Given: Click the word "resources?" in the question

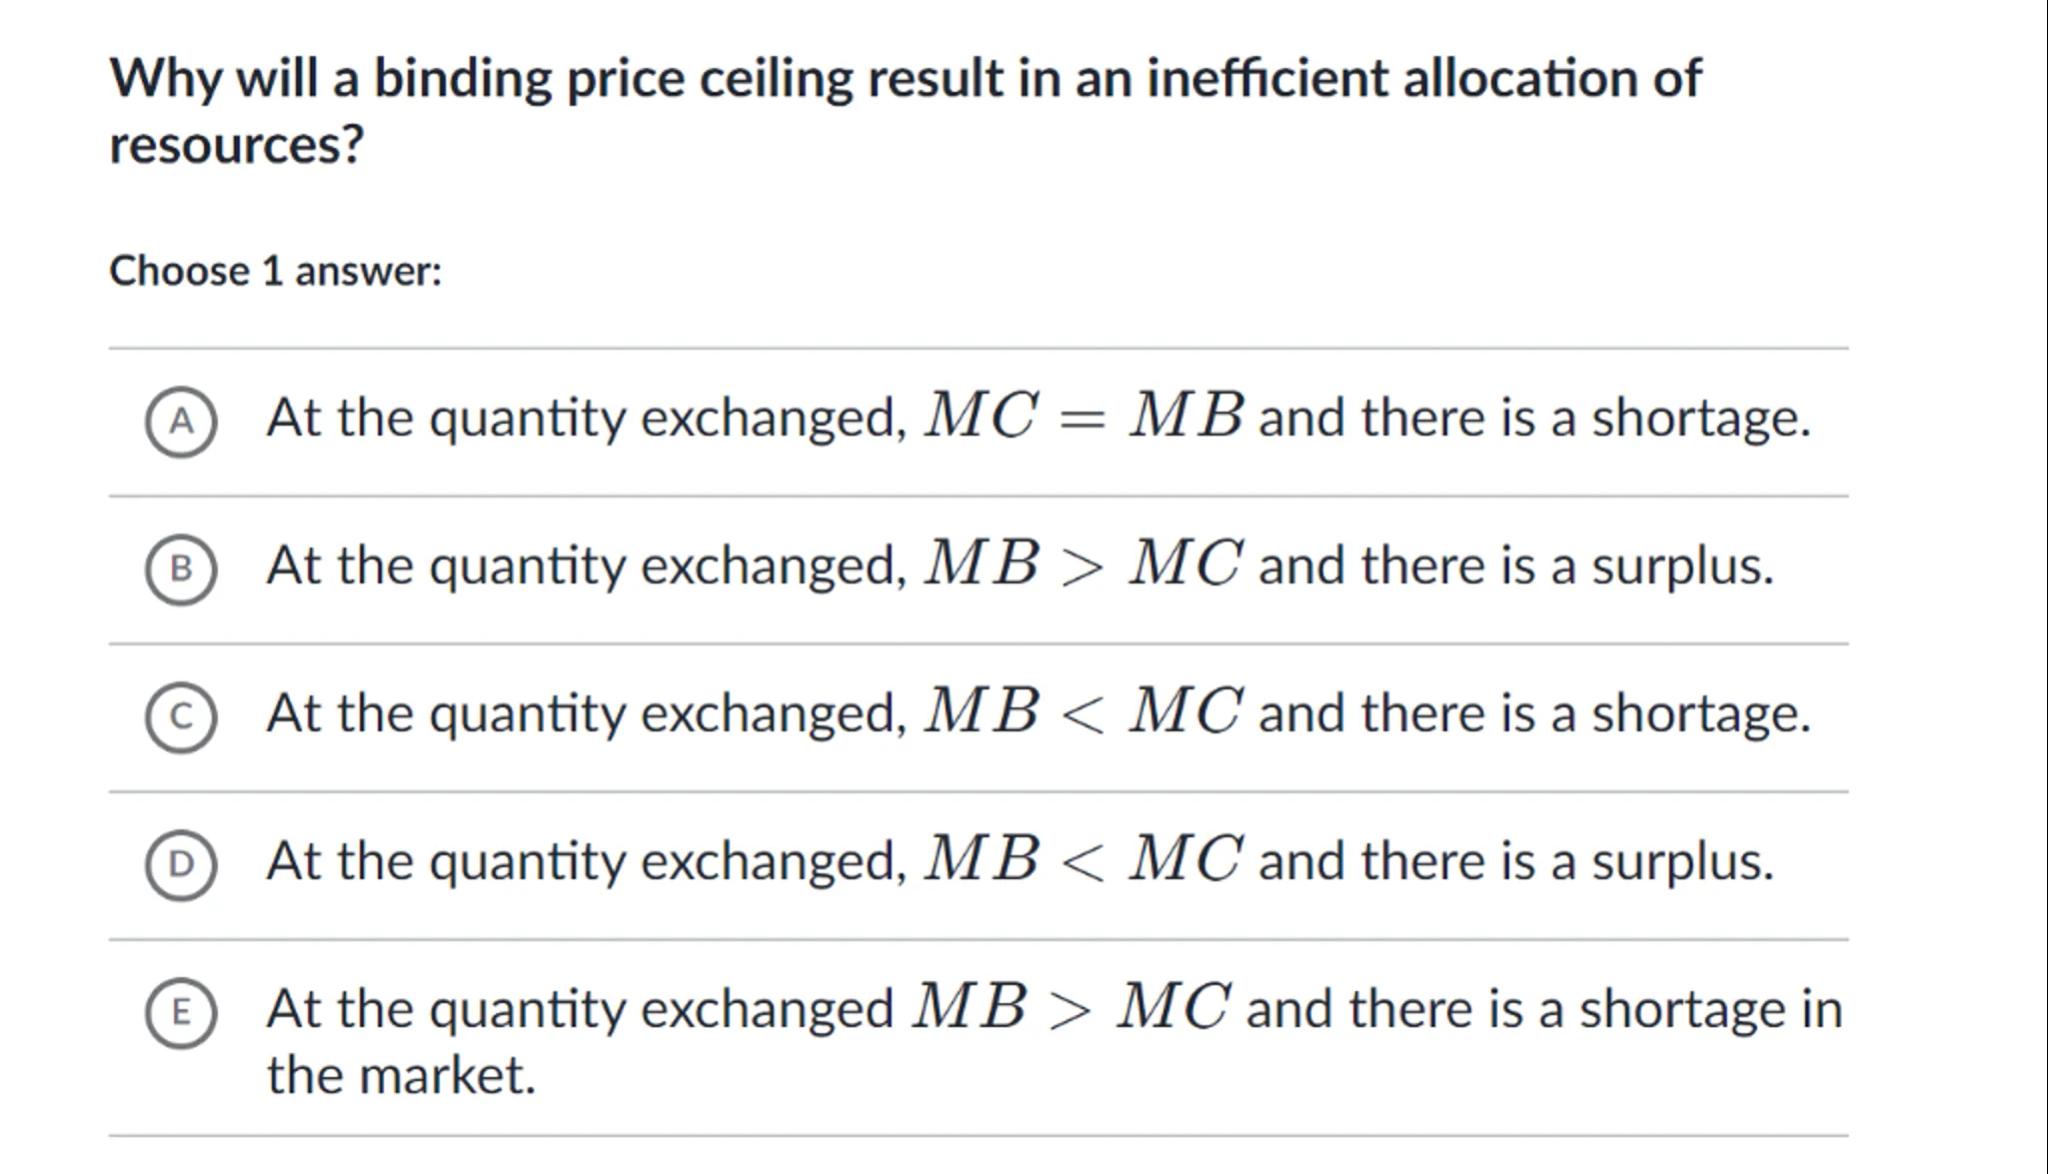Looking at the screenshot, I should 237,145.
